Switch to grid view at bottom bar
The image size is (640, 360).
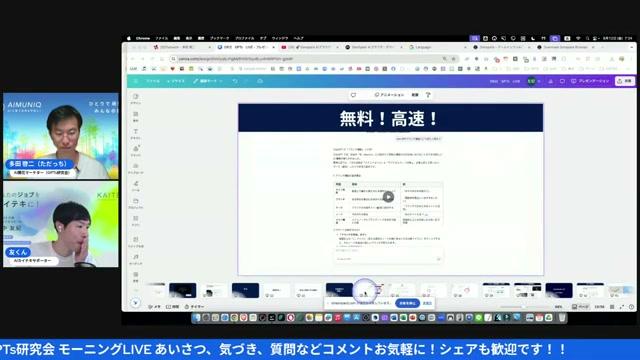click(x=612, y=307)
